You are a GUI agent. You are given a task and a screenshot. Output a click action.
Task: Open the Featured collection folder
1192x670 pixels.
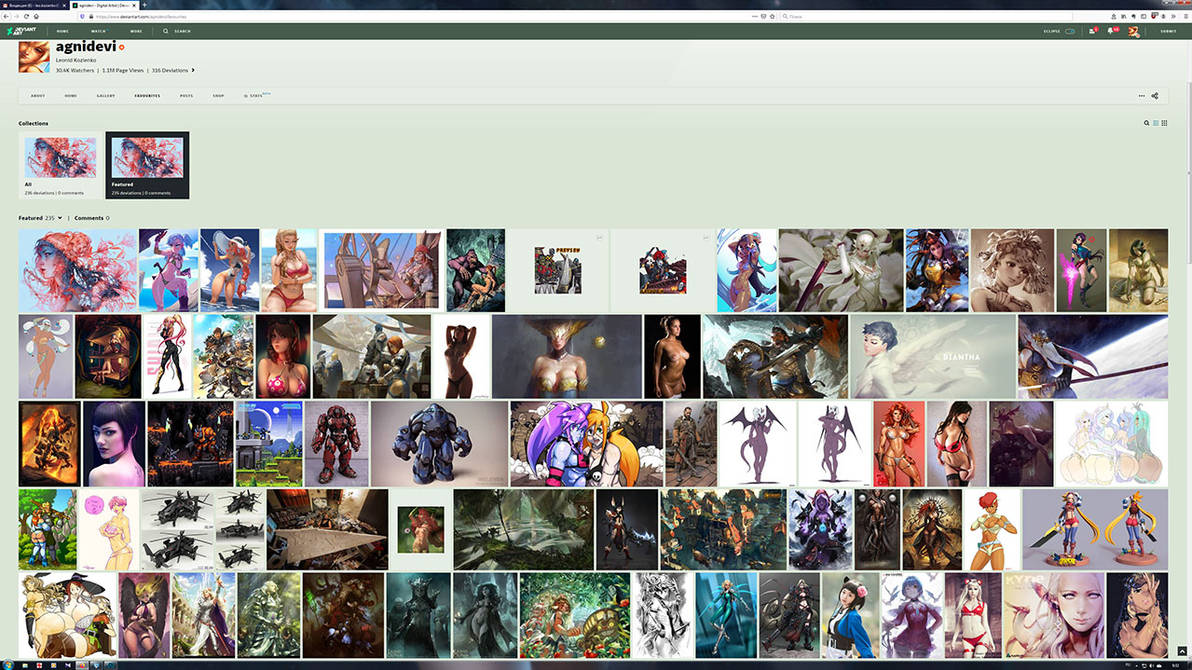[x=147, y=165]
